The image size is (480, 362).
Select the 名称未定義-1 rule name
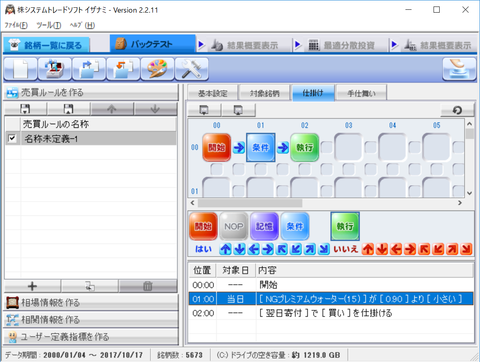pyautogui.click(x=51, y=138)
